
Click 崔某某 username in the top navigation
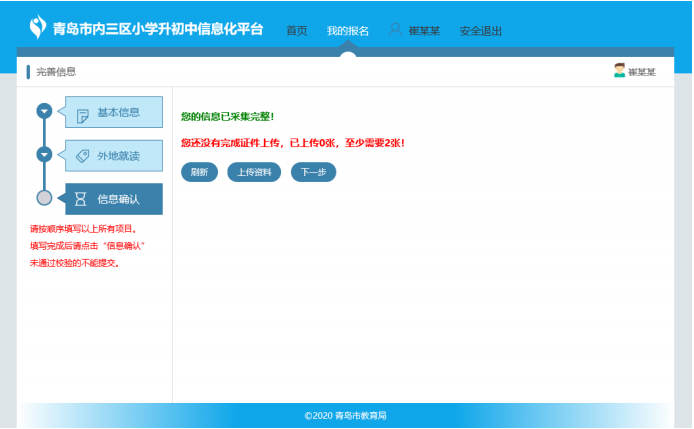[x=424, y=31]
